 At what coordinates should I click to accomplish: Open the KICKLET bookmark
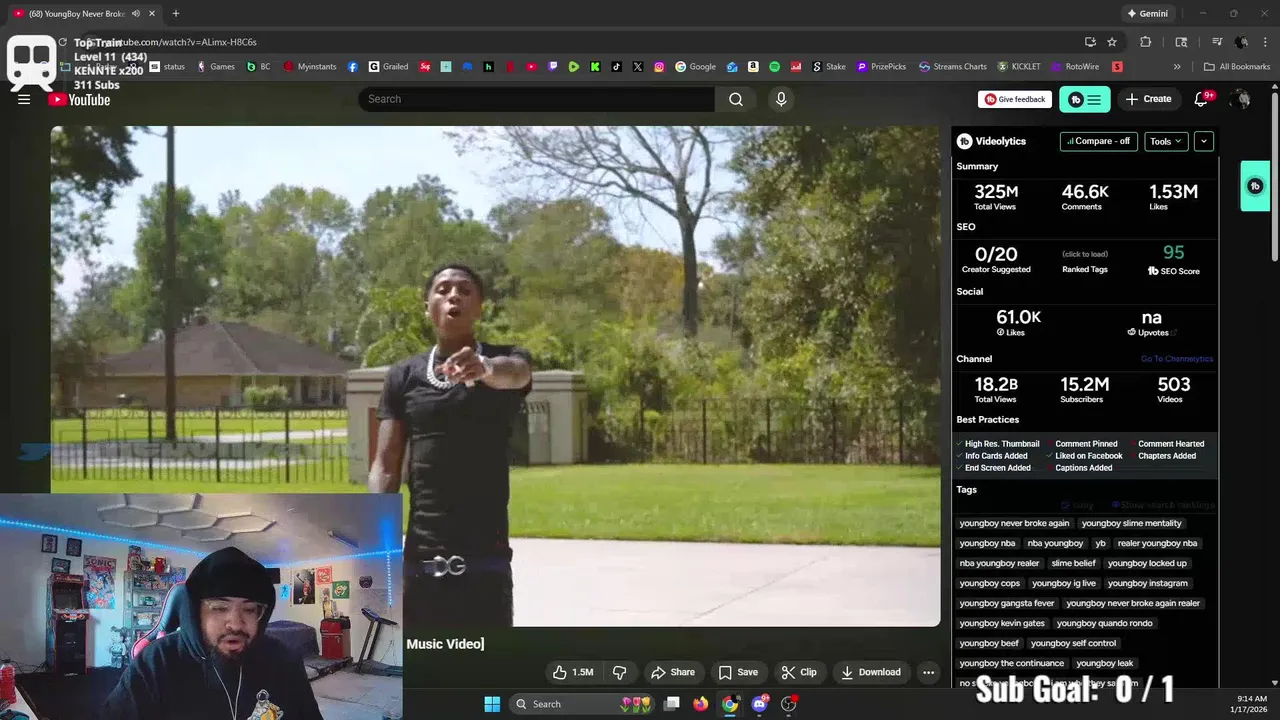click(1019, 67)
